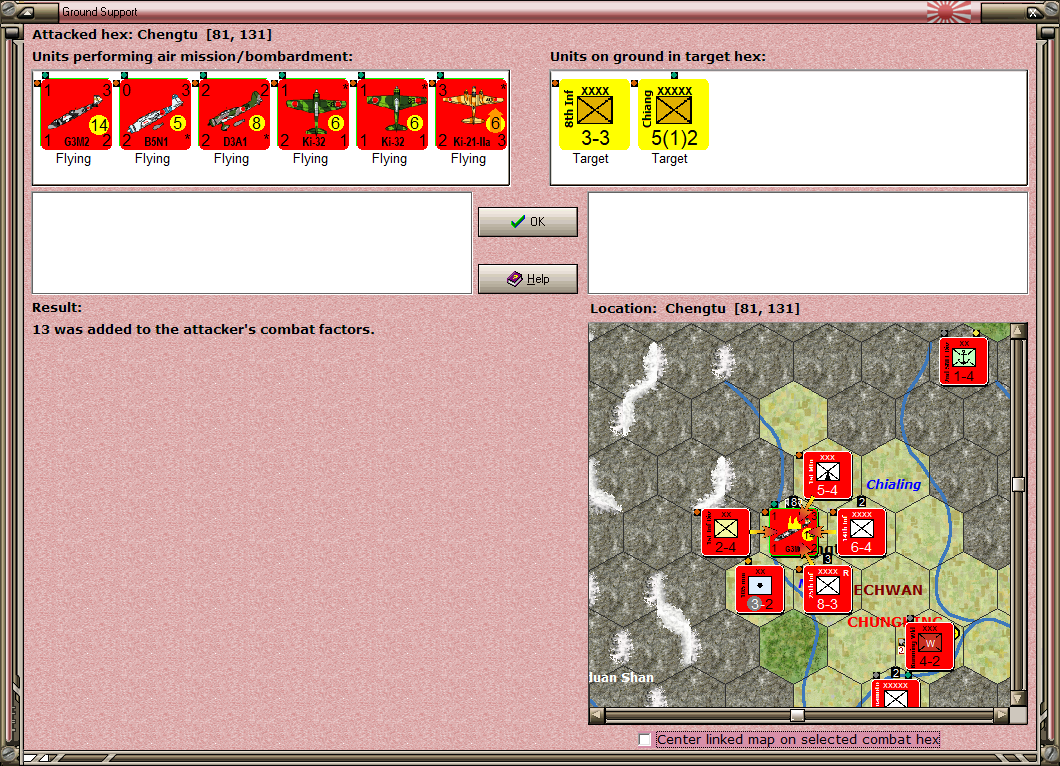
Task: Click the map's horizontal scroll left arrow
Action: pos(597,715)
